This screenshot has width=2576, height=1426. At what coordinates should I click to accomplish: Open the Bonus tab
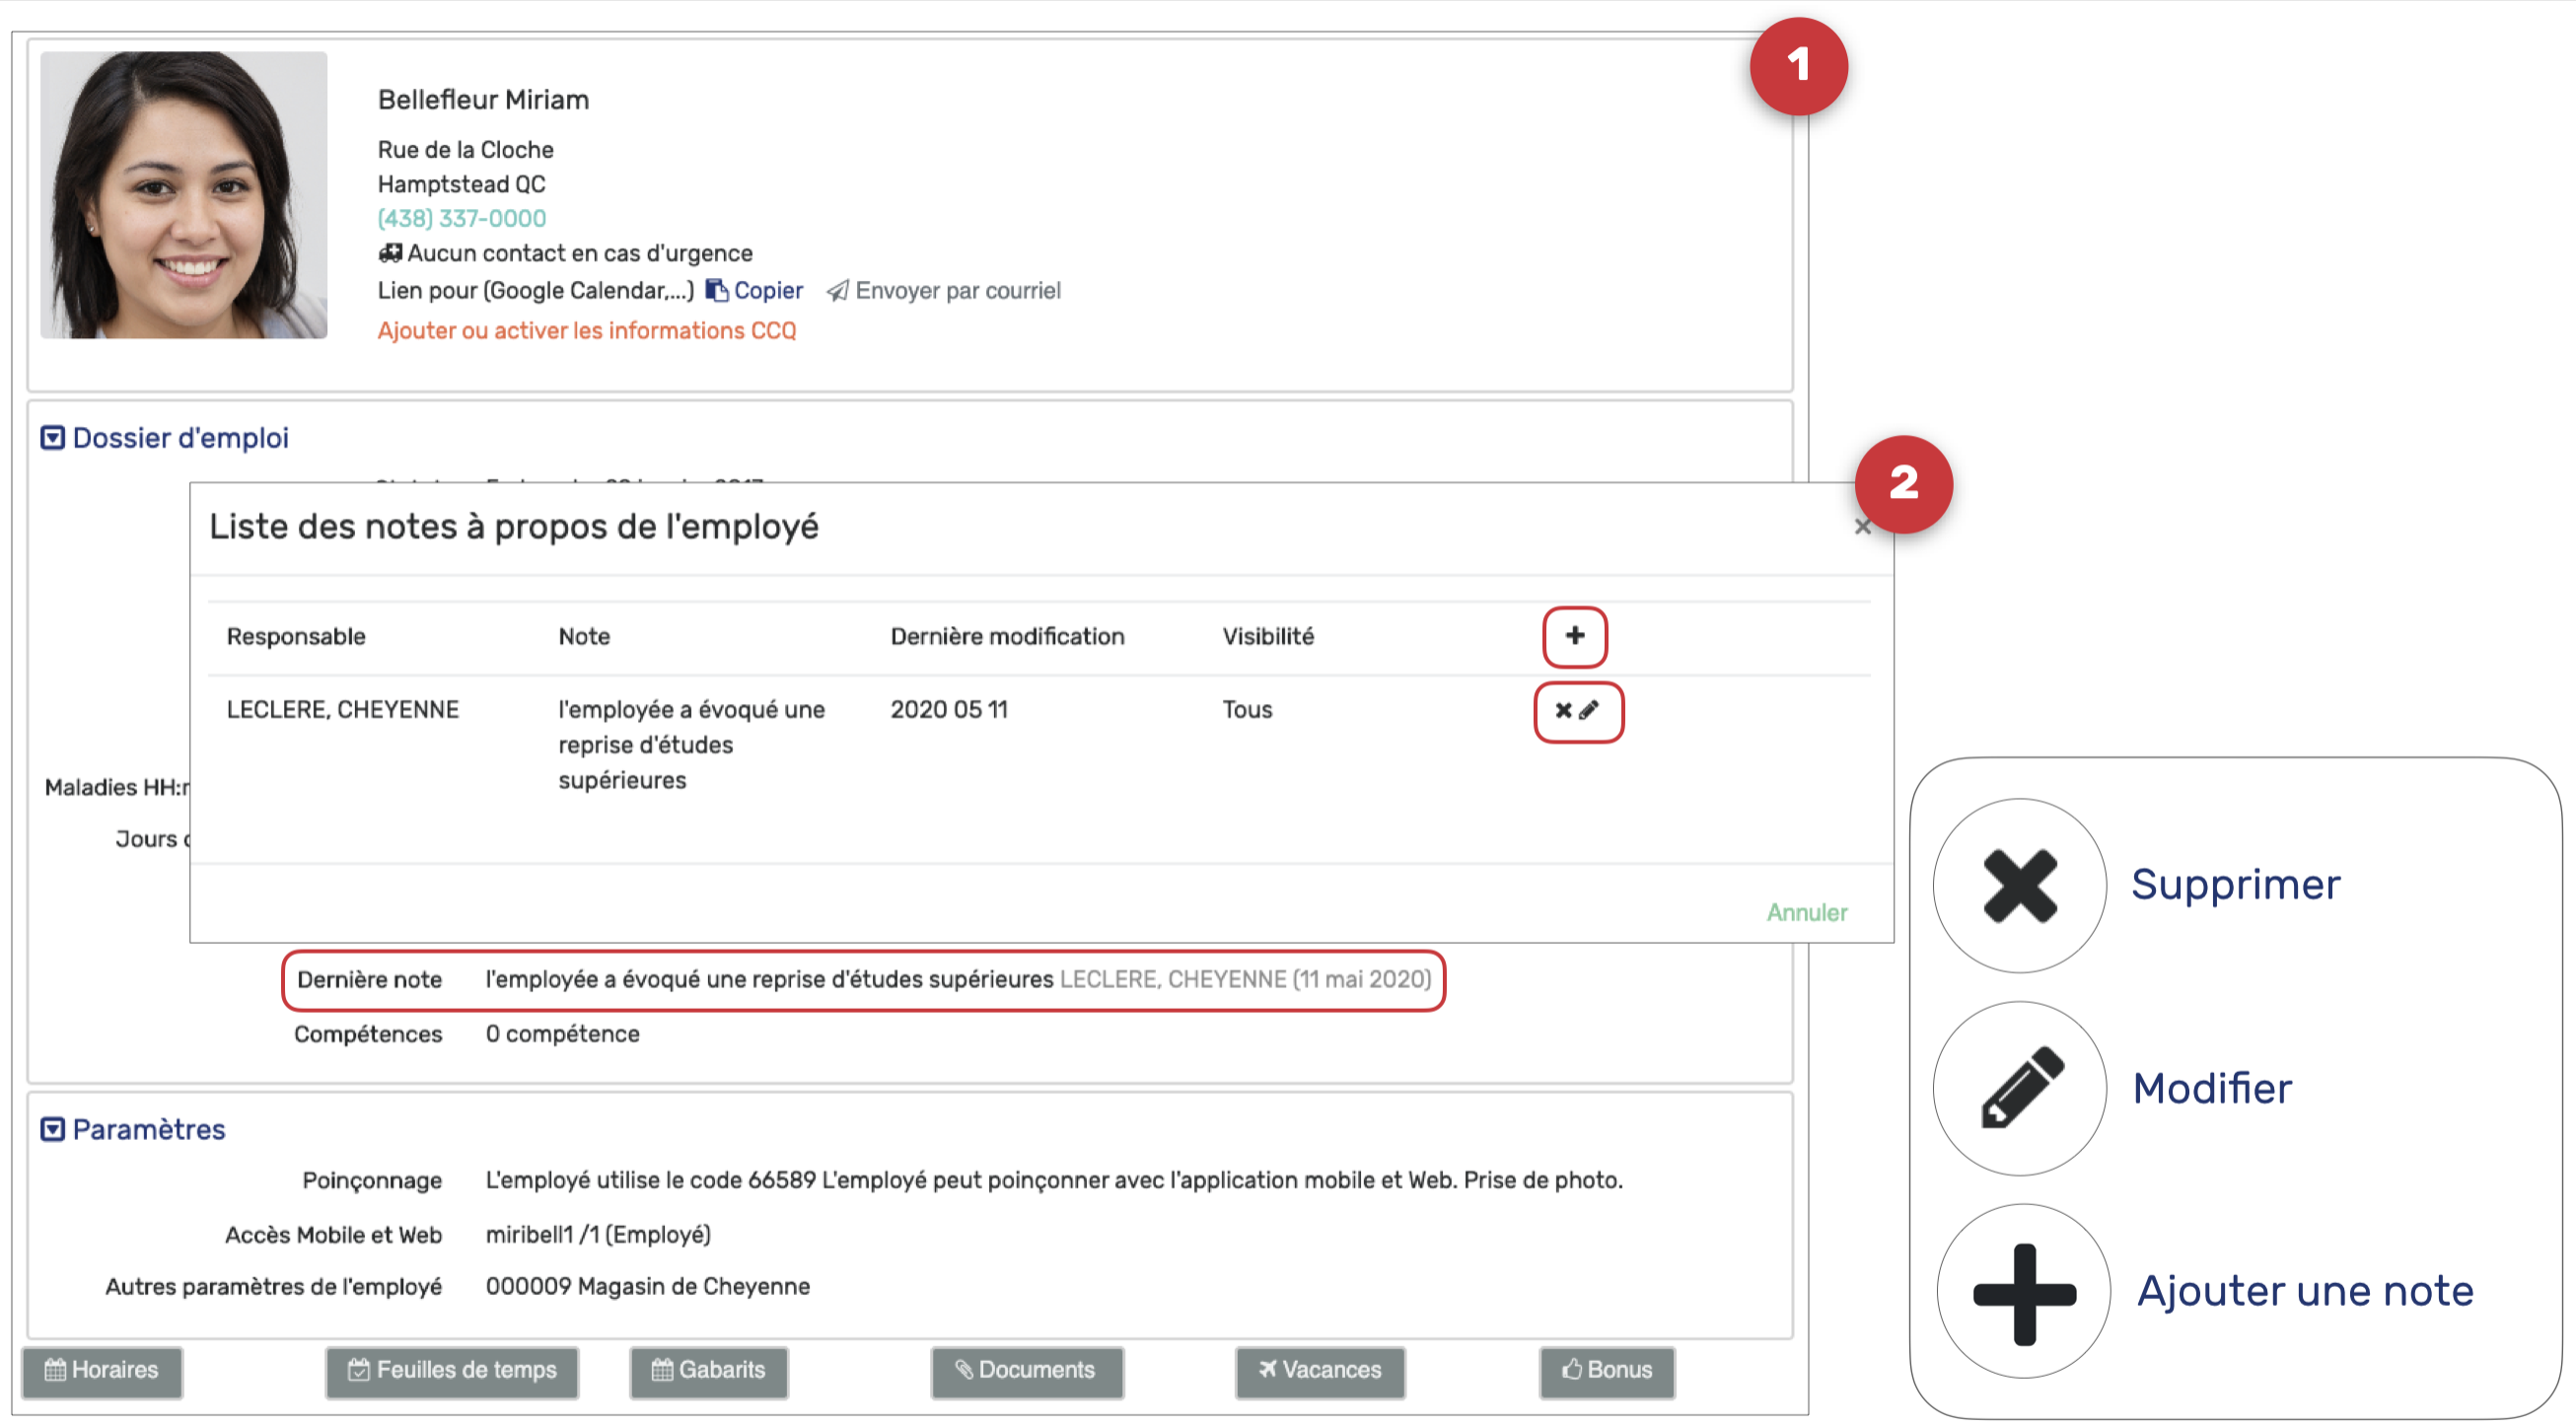(x=1606, y=1371)
